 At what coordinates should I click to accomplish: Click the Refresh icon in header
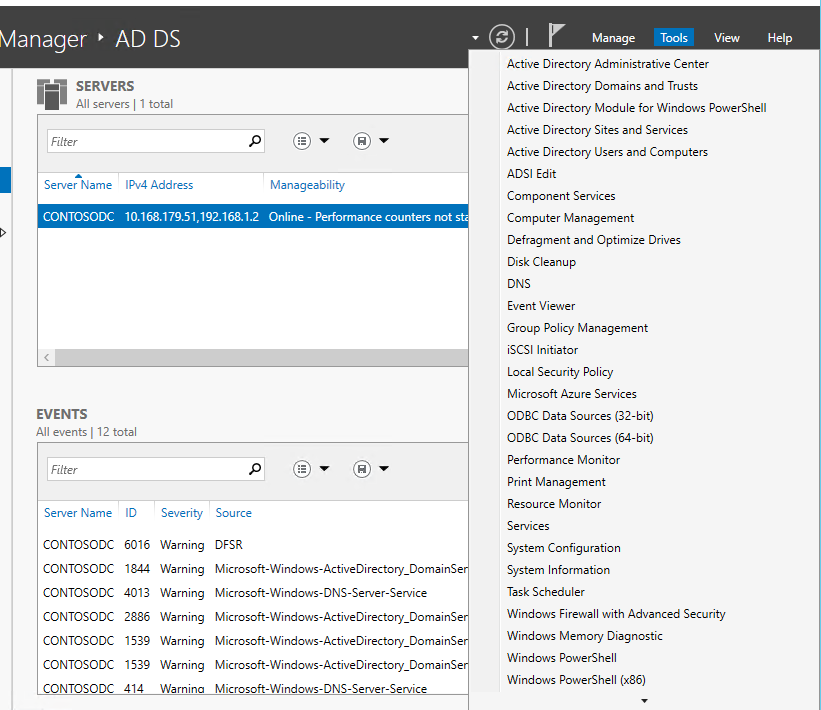pos(502,37)
